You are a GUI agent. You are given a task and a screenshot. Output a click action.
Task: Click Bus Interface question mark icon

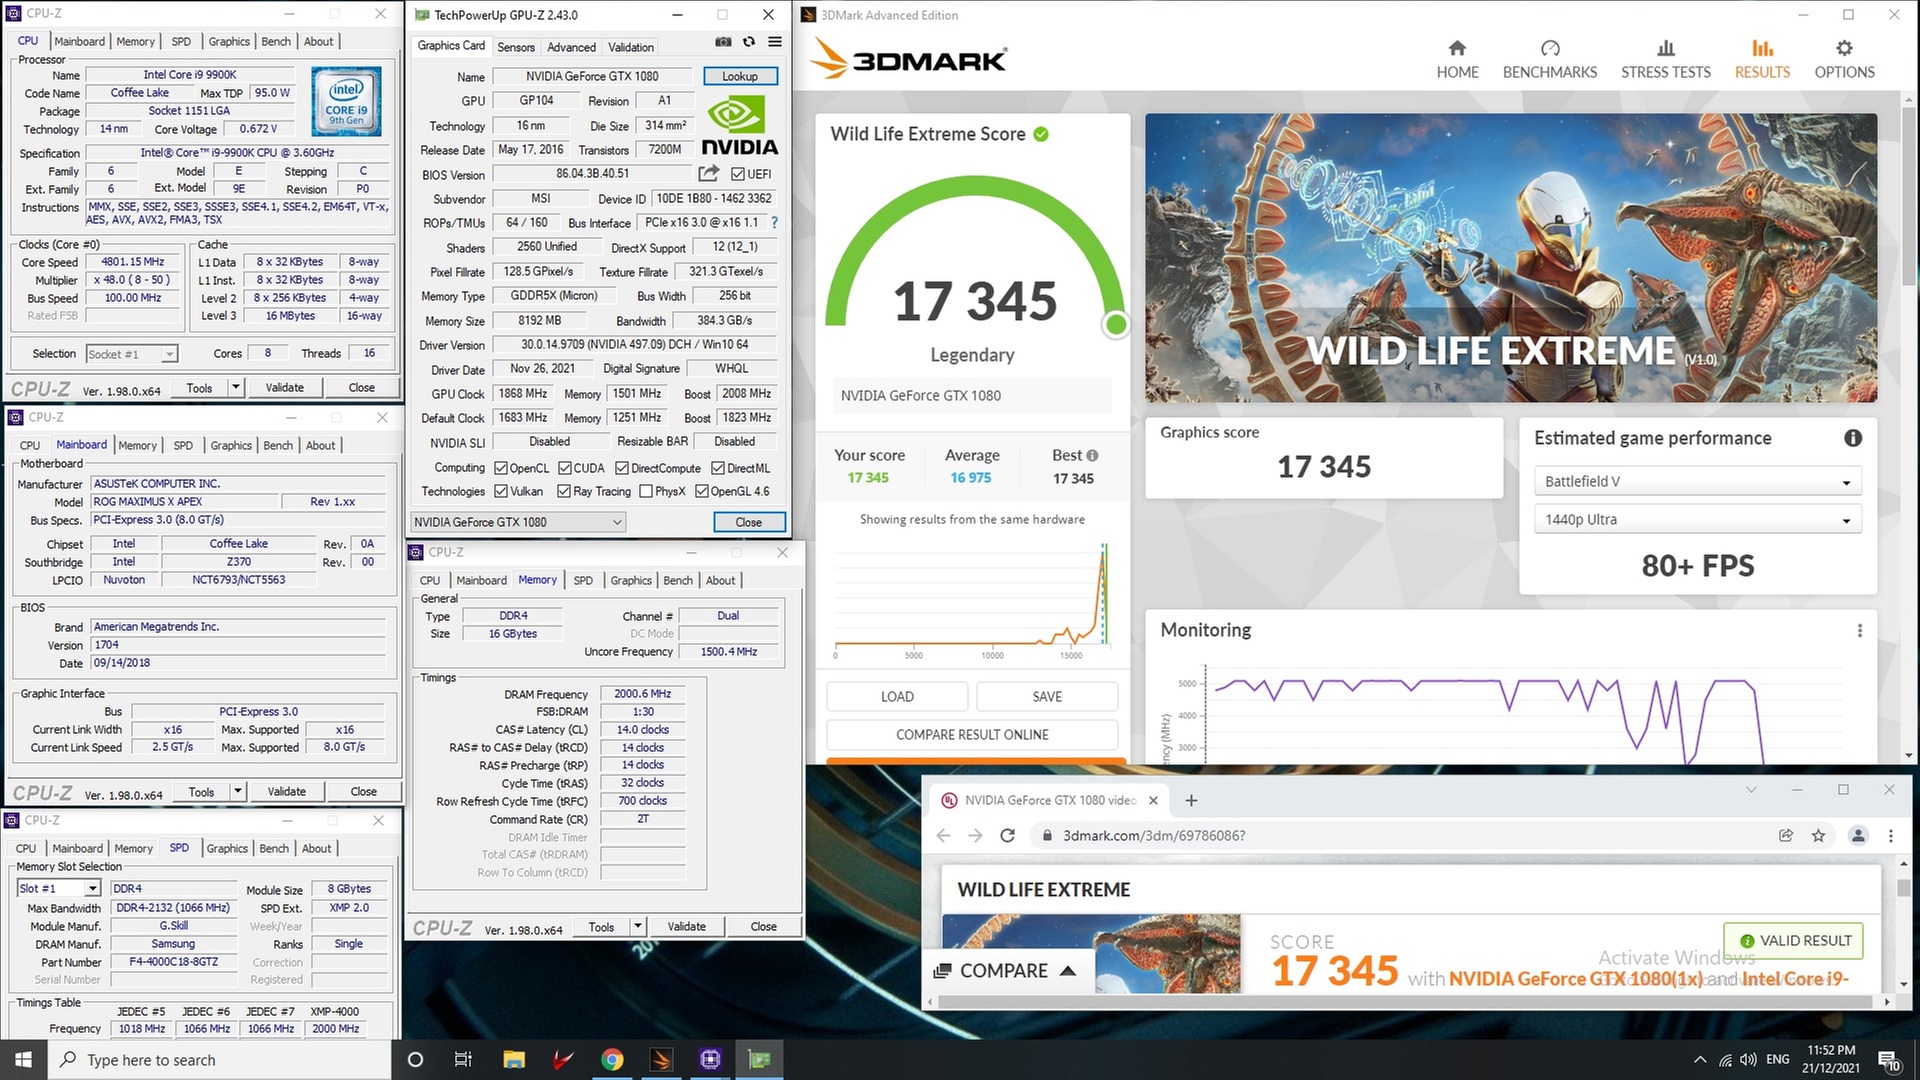pyautogui.click(x=774, y=223)
